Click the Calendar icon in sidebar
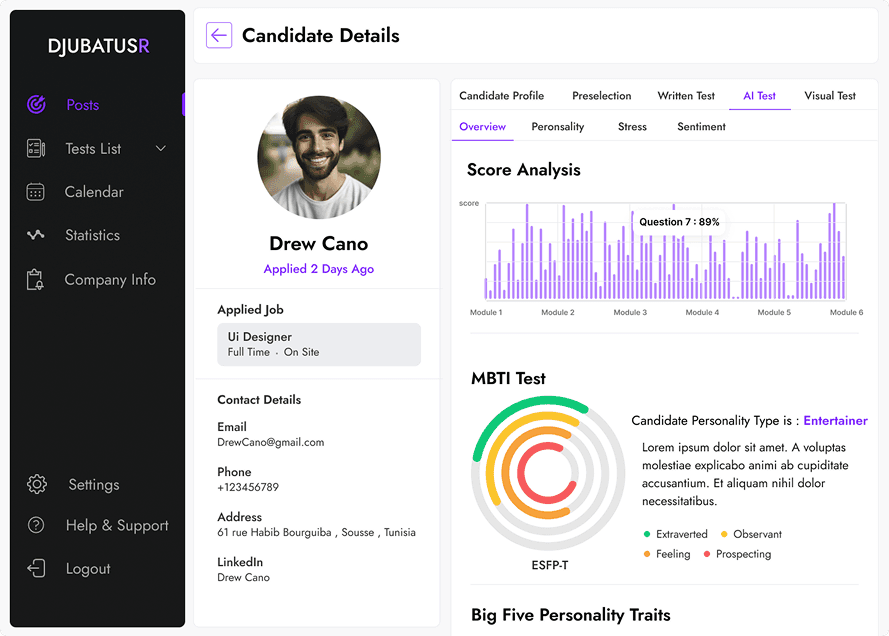Screen dimensions: 889x636 point(35,192)
